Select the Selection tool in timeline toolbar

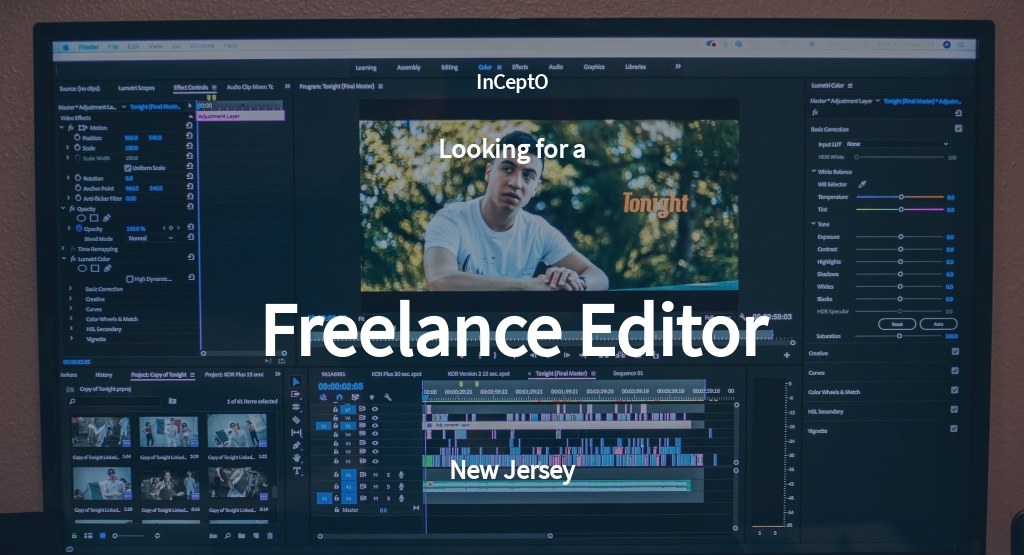click(297, 382)
